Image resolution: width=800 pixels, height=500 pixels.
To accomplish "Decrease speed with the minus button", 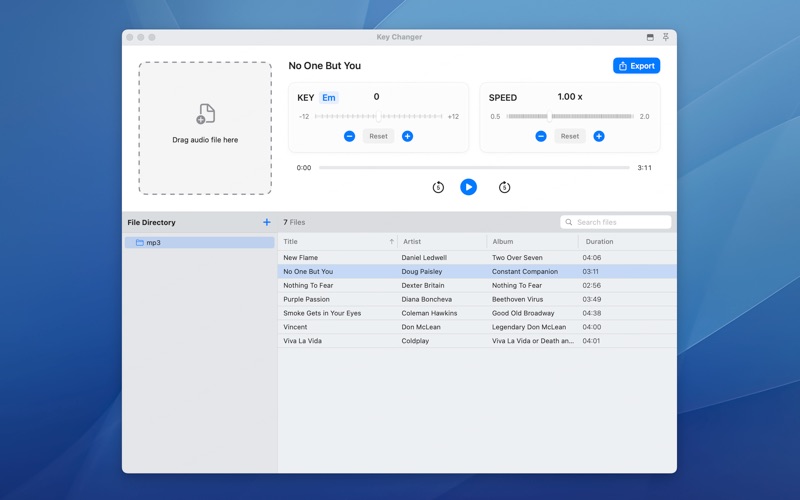I will (541, 136).
